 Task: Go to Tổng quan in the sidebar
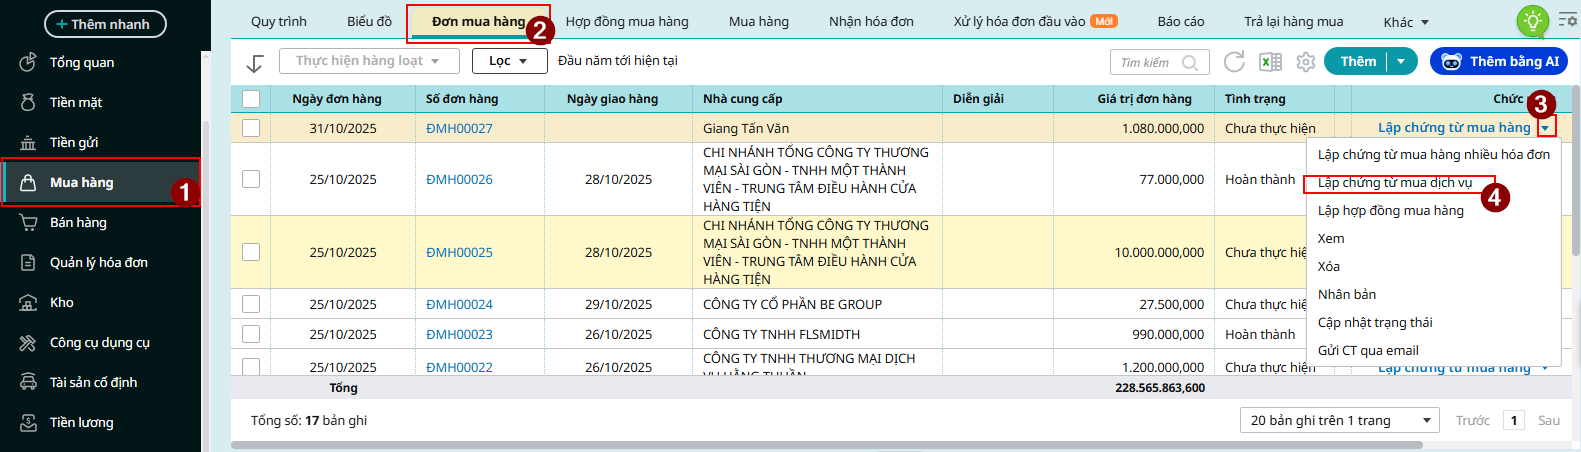(82, 62)
